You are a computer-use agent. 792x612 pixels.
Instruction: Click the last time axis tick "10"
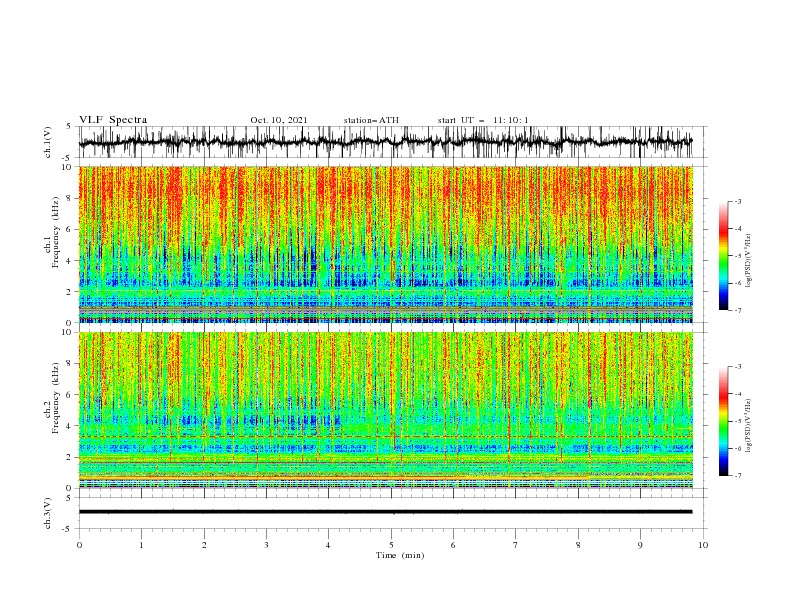pyautogui.click(x=703, y=545)
